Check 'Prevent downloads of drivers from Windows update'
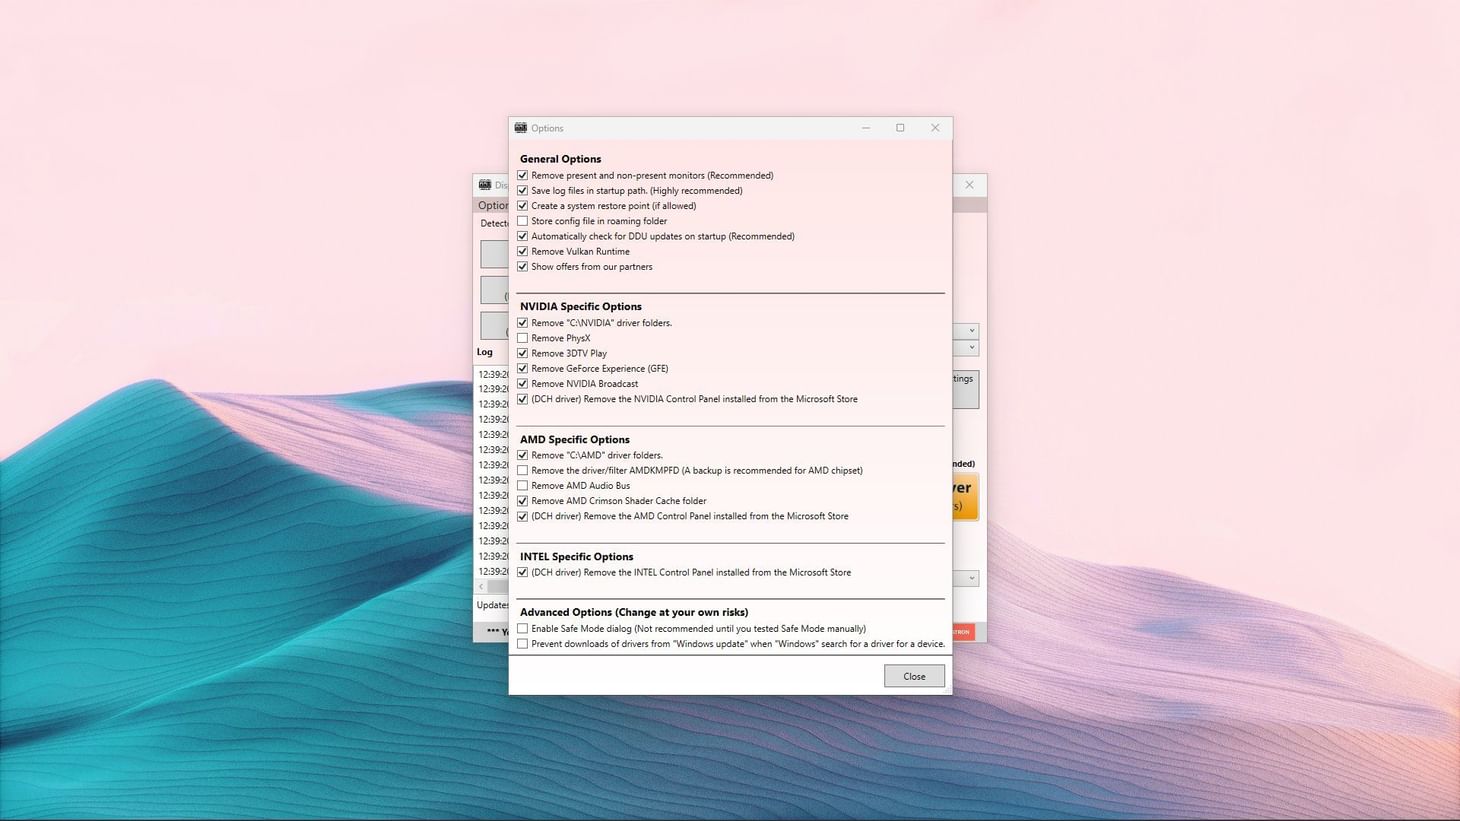1460x821 pixels. [x=523, y=643]
